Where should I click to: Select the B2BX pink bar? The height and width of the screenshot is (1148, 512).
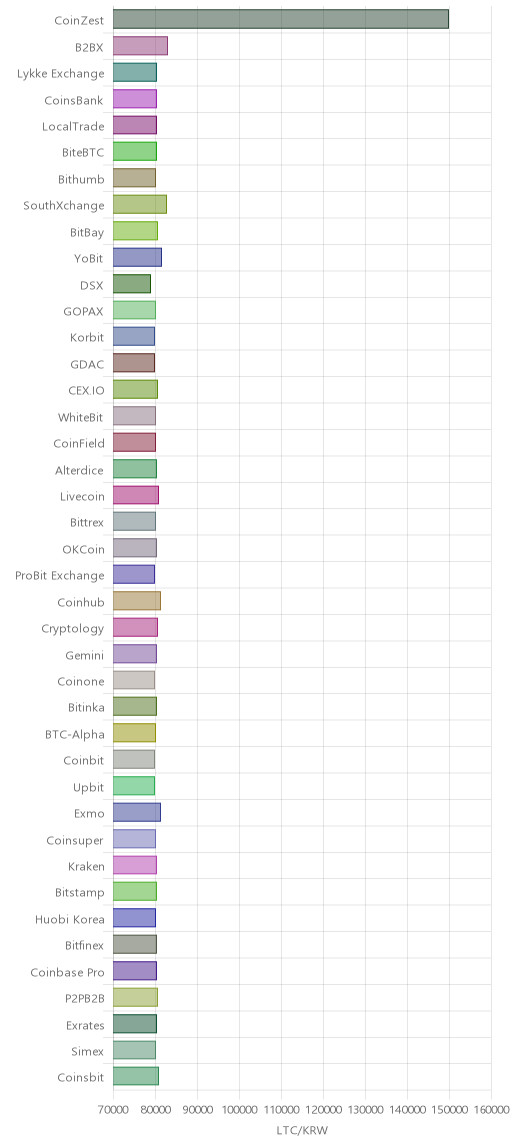(x=140, y=46)
